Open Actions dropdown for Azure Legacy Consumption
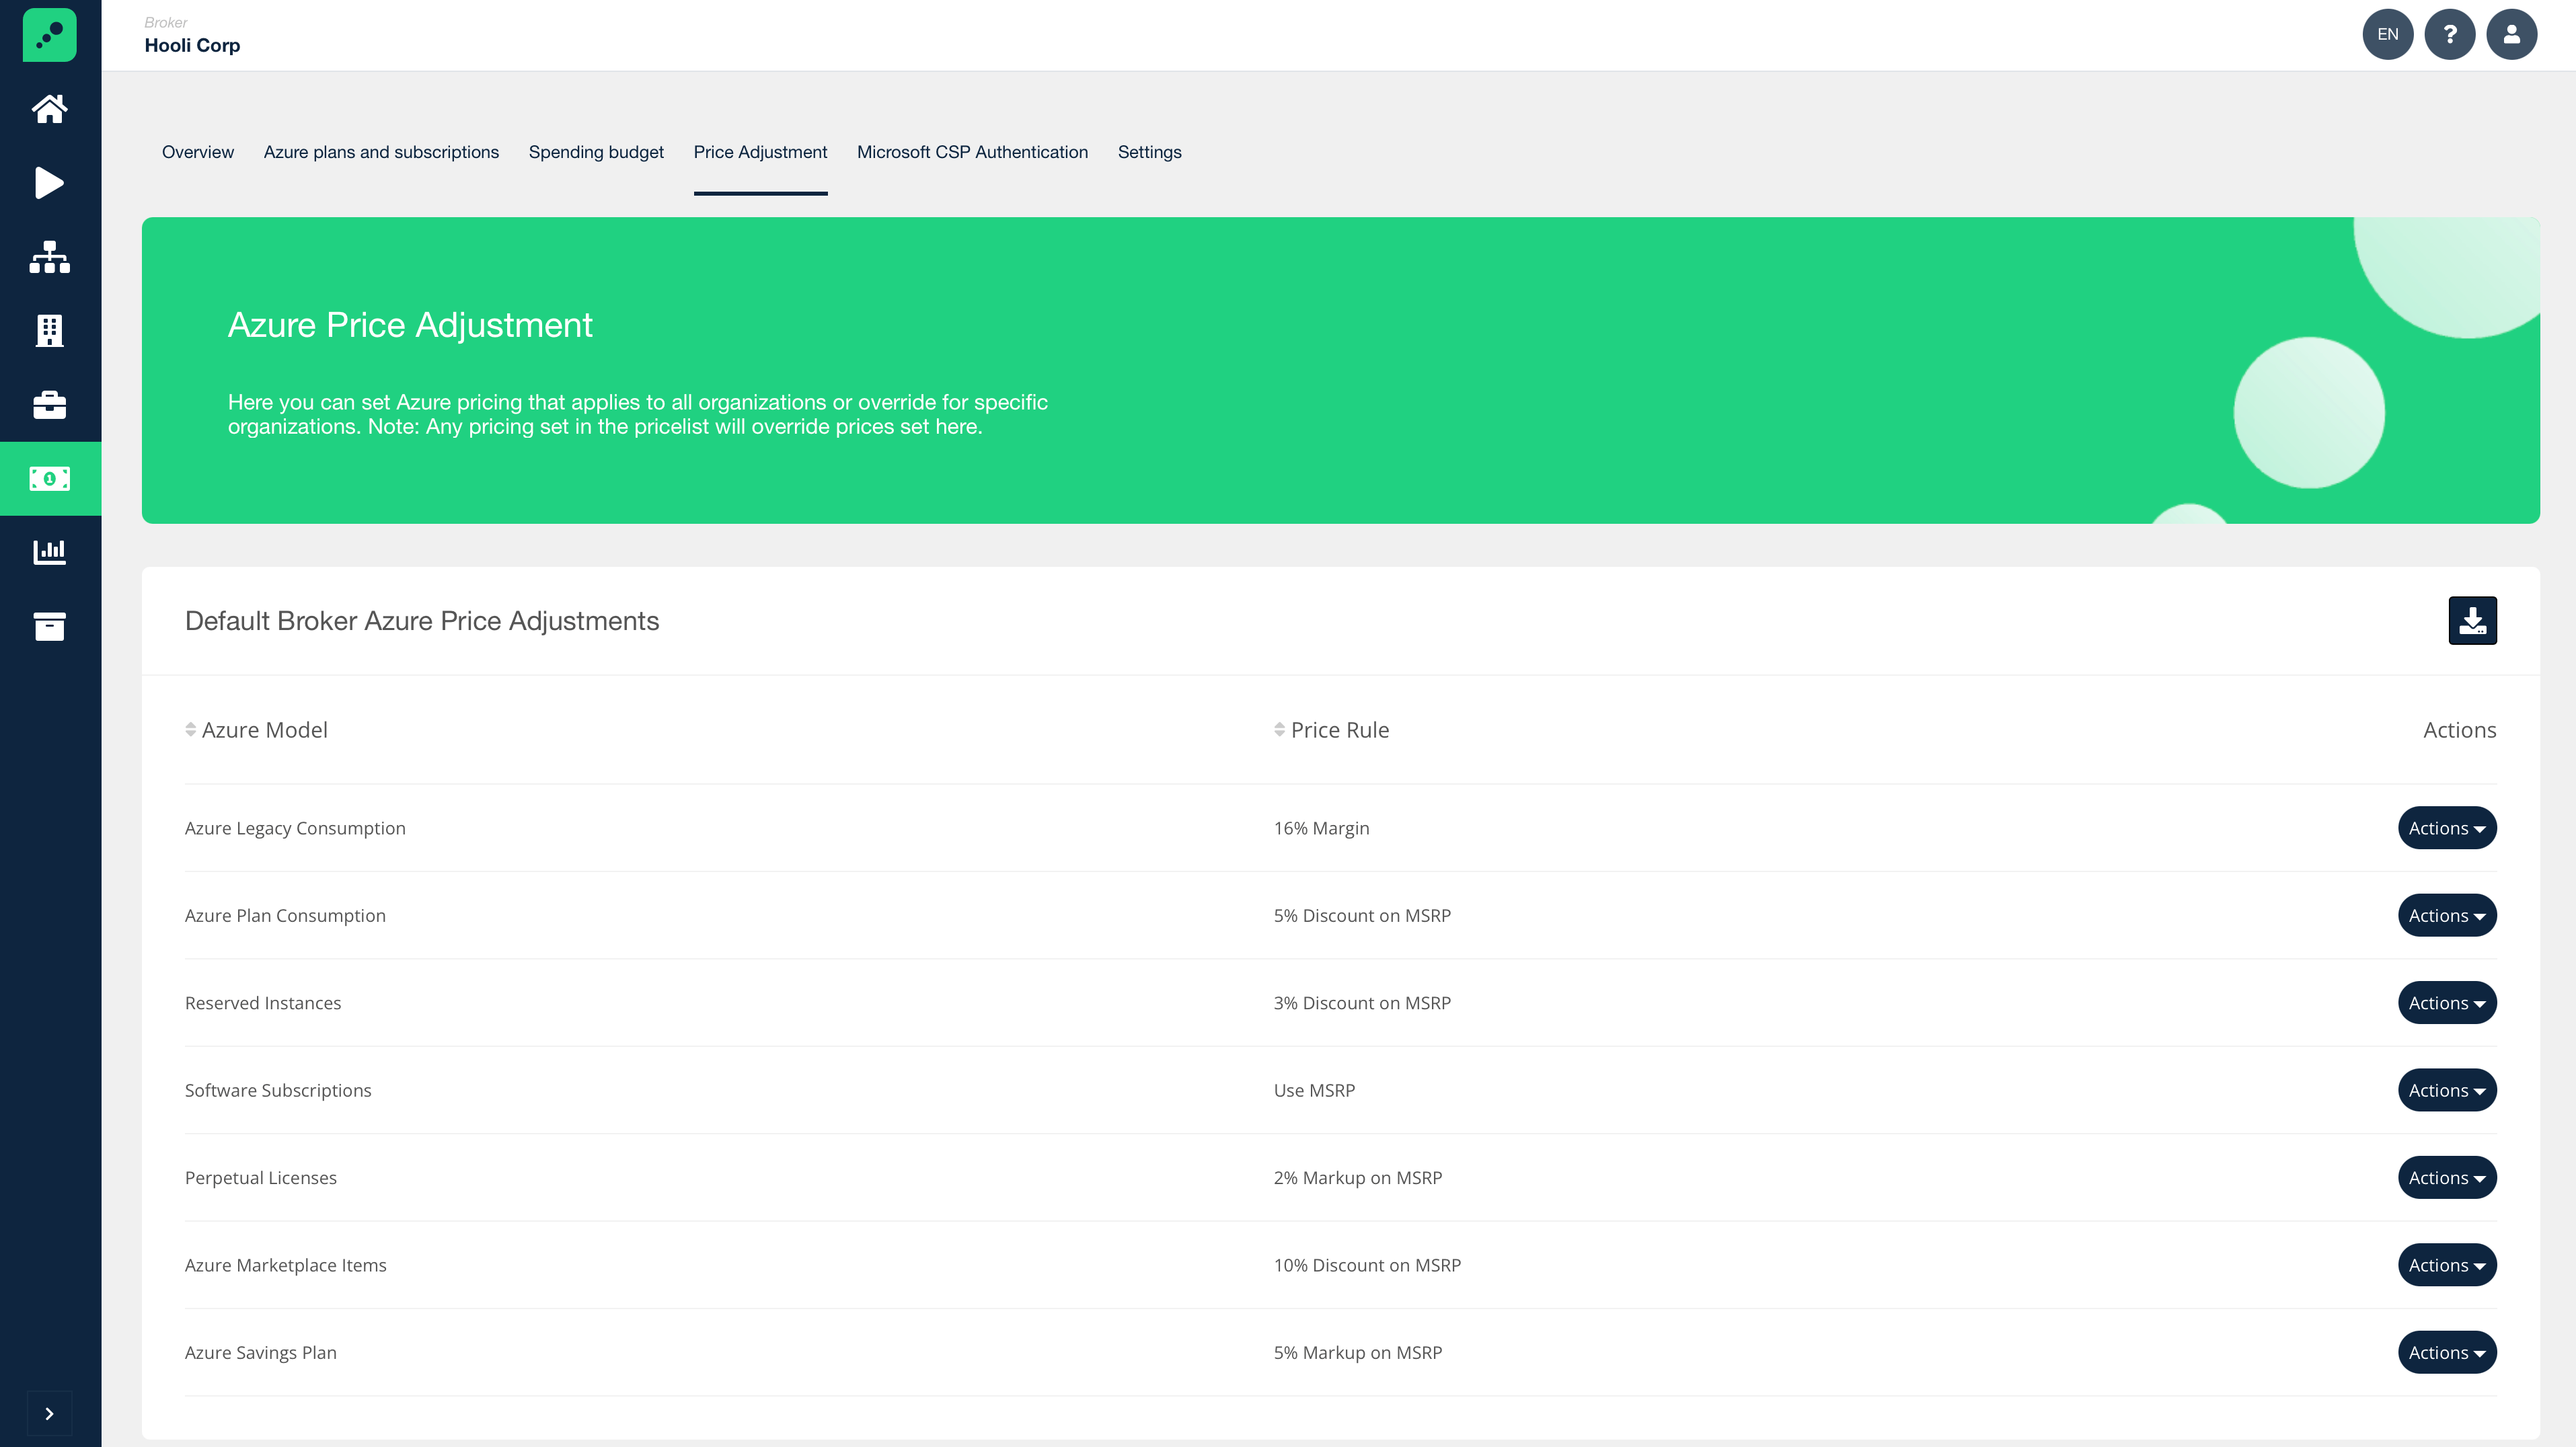This screenshot has height=1447, width=2576. pos(2447,828)
